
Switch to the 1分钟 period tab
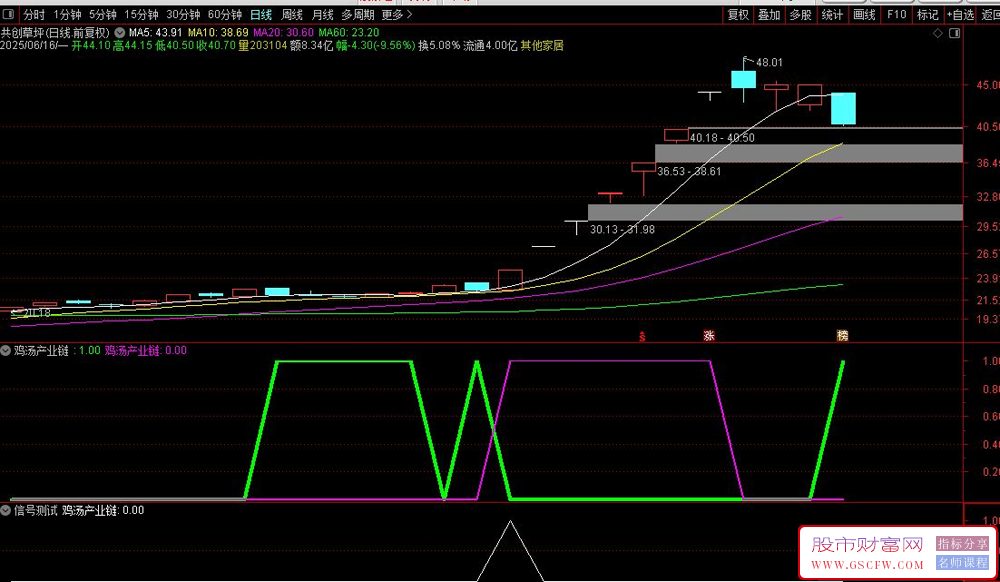[67, 14]
